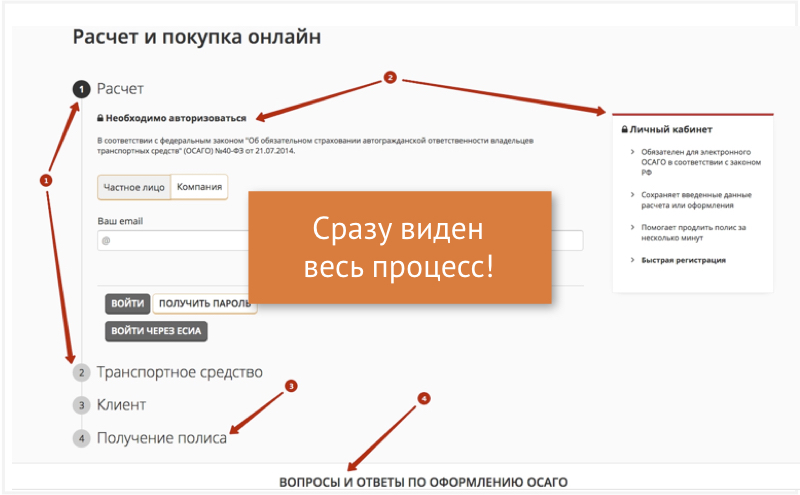
Task: Click the "Необходимо авторизоваться" heading
Action: pos(176,118)
